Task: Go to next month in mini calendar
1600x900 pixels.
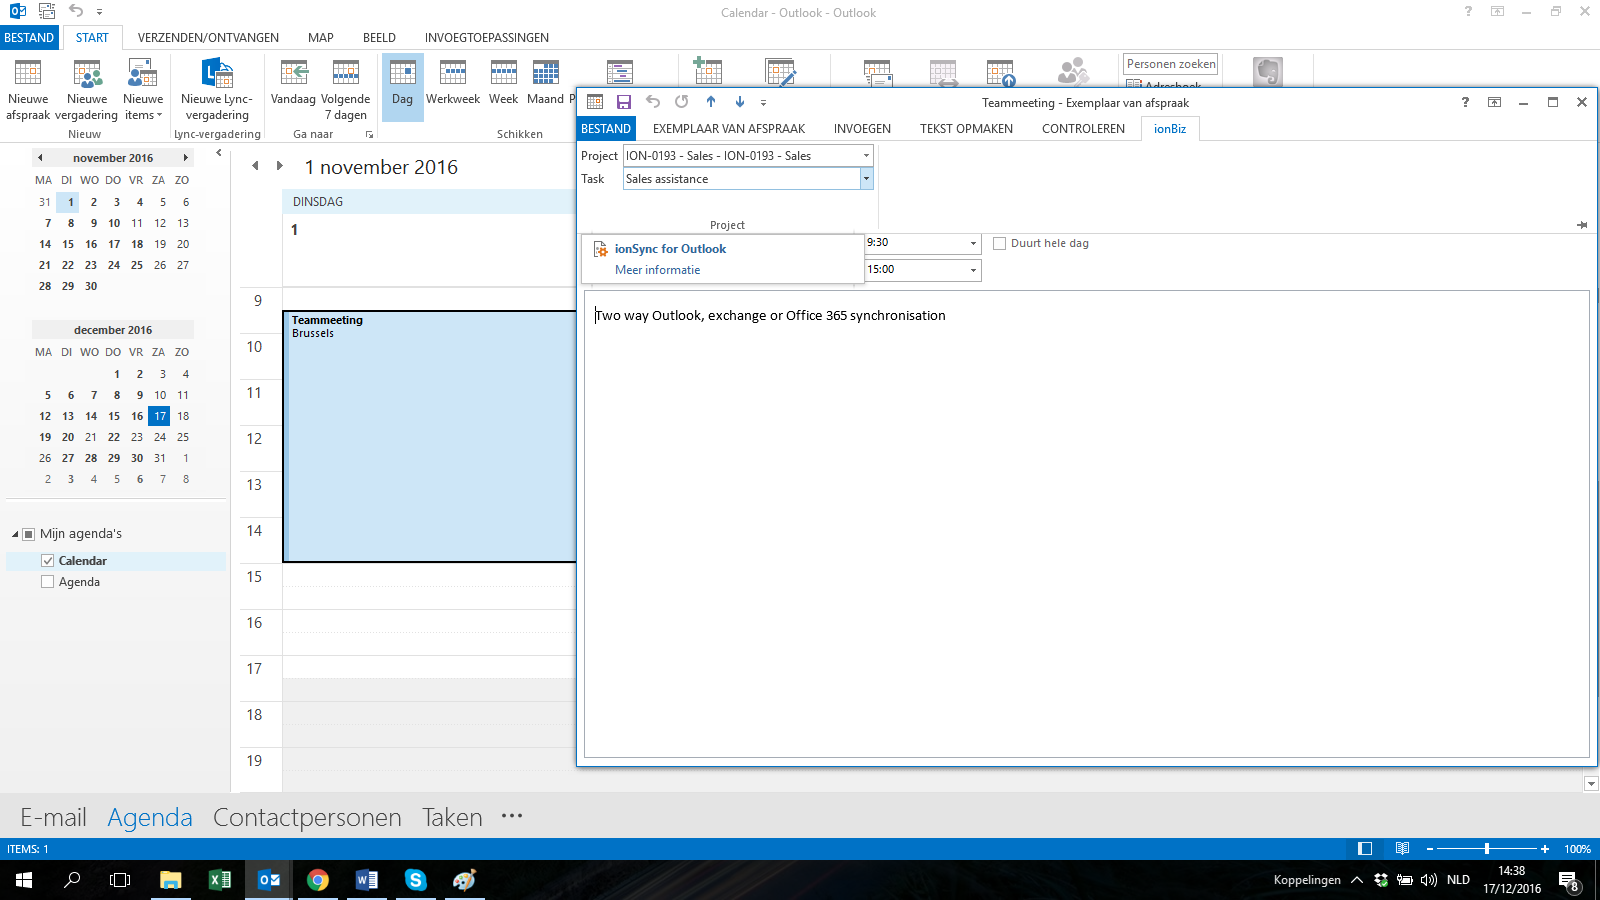Action: tap(185, 158)
